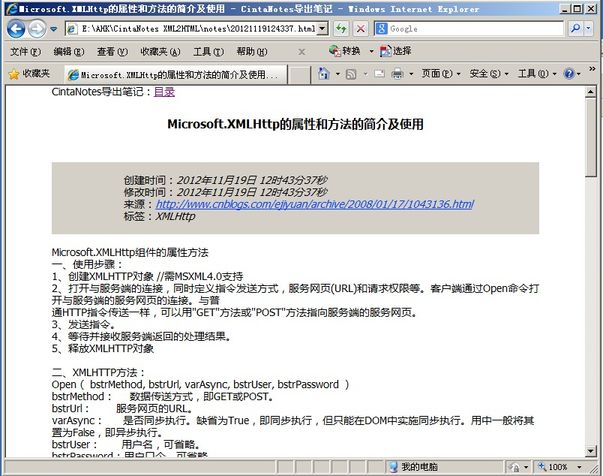Click the magnifier search button
Image resolution: width=603 pixels, height=476 pixels.
(576, 29)
